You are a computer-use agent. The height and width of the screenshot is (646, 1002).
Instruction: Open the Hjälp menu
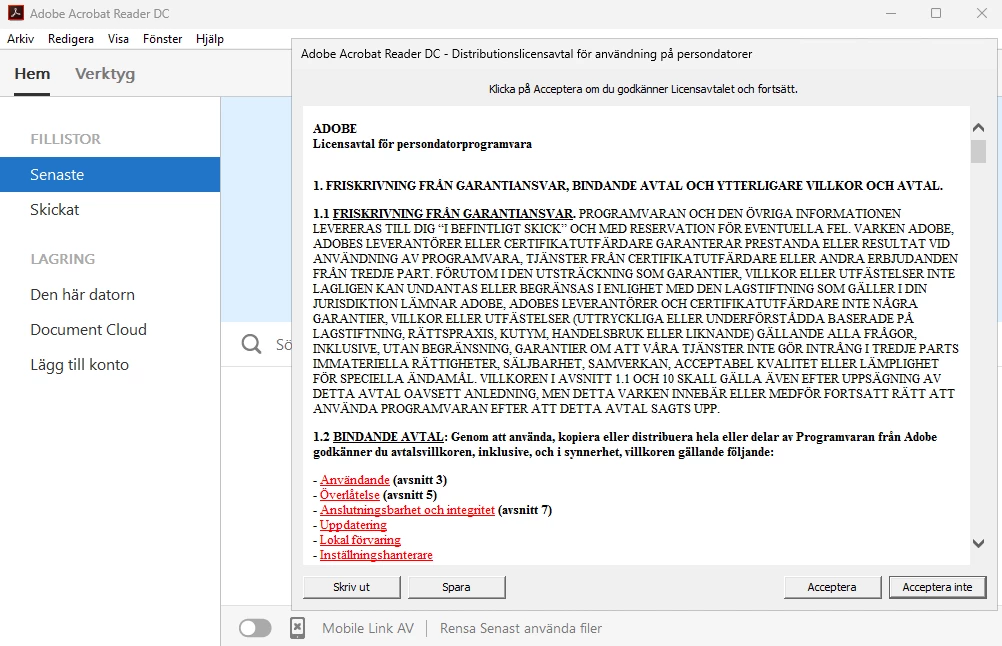(210, 39)
